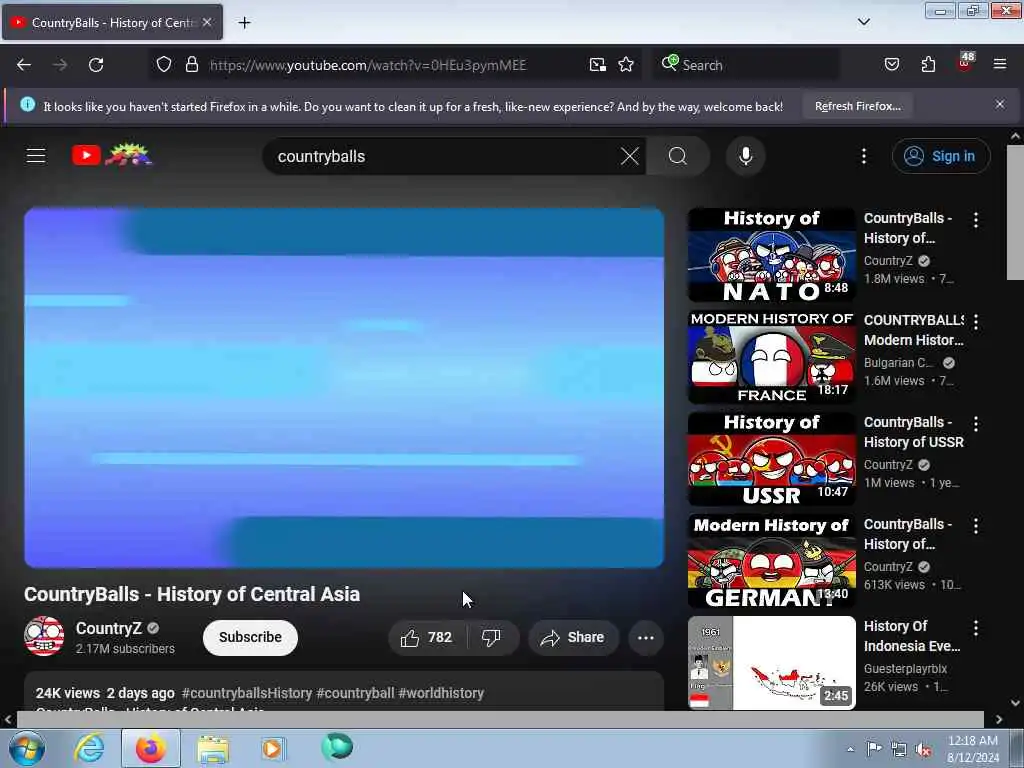The width and height of the screenshot is (1024, 768).
Task: Open the Pocket save icon
Action: tap(891, 64)
